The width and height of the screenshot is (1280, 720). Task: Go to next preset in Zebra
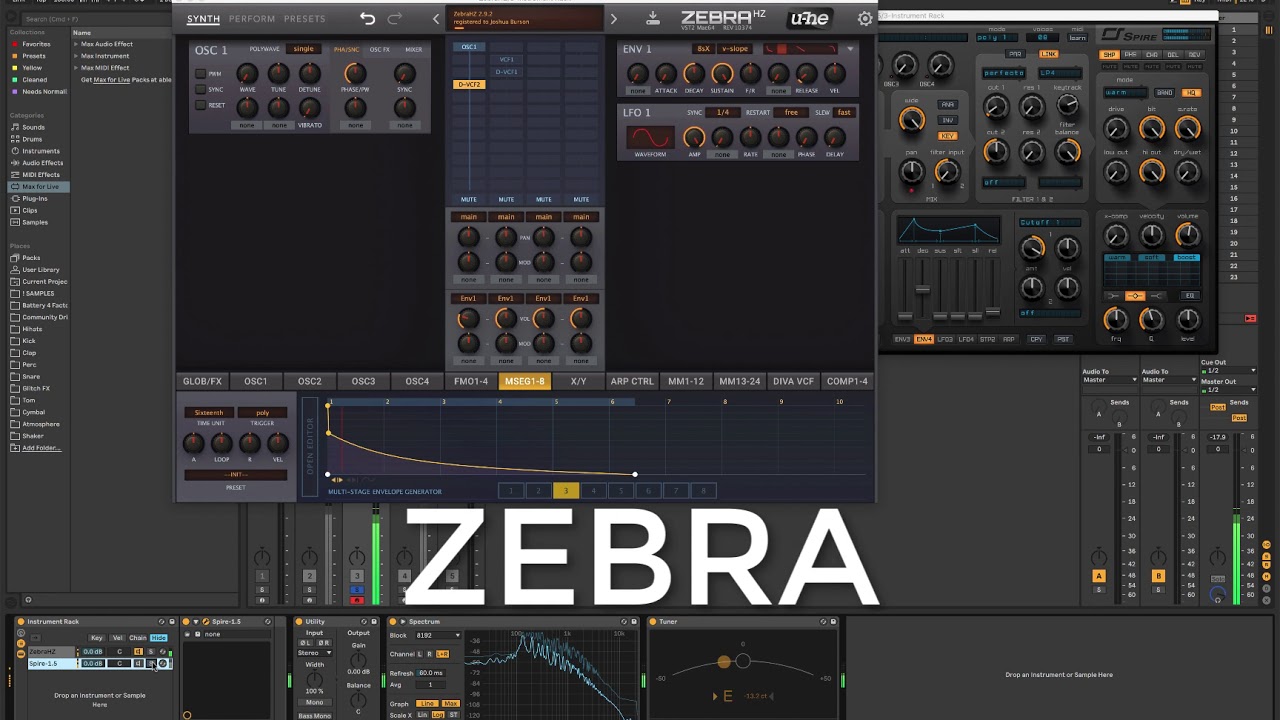pos(614,18)
